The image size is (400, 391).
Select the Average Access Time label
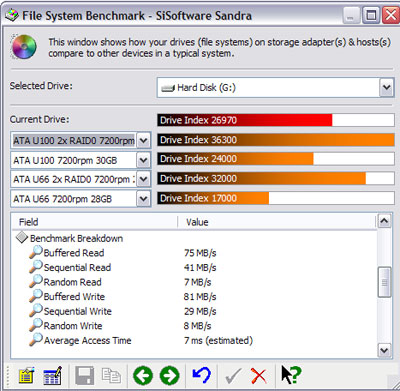click(x=88, y=341)
